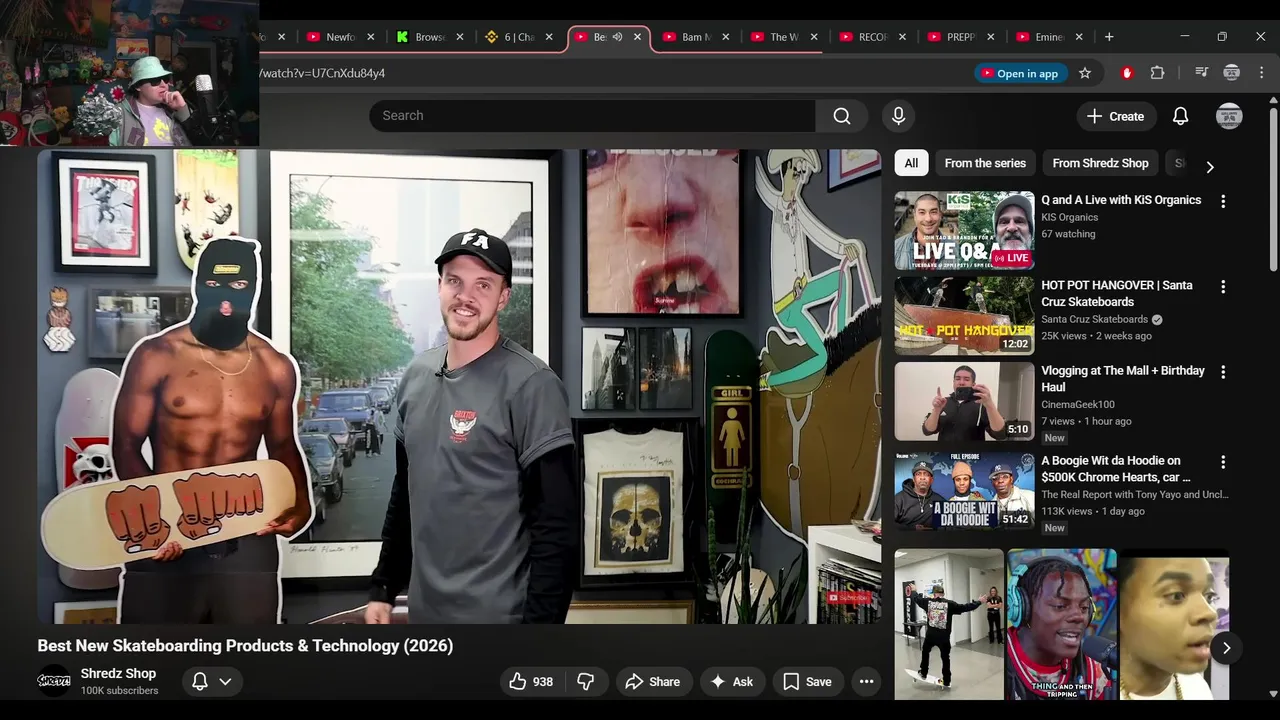Bookmark this page with the star icon
Image resolution: width=1280 pixels, height=720 pixels.
point(1085,73)
